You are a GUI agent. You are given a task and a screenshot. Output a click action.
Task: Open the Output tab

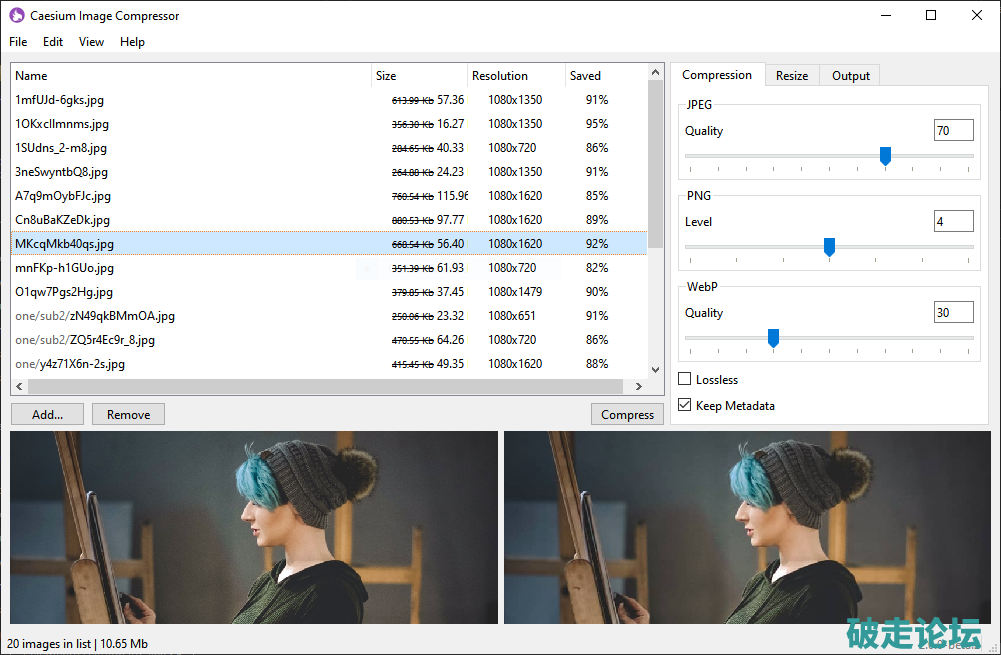pos(851,76)
